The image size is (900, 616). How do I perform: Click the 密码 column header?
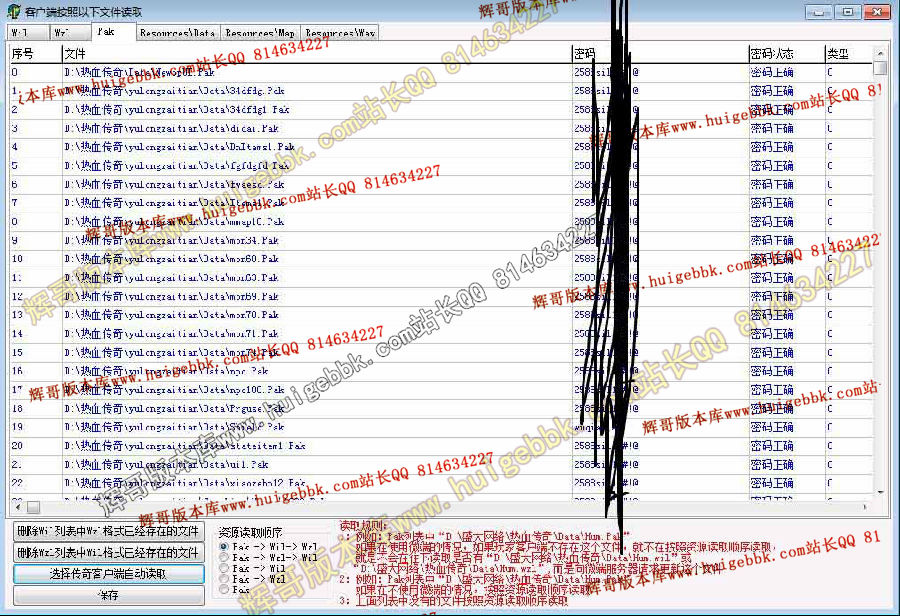click(x=661, y=54)
